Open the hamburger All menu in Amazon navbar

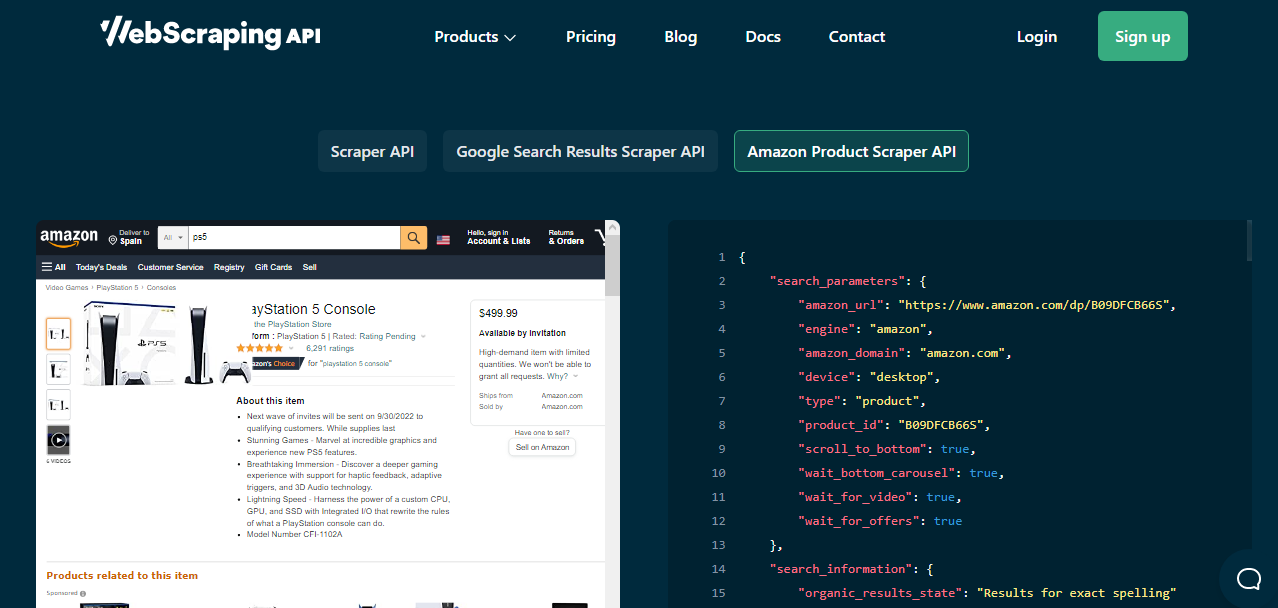[x=52, y=266]
